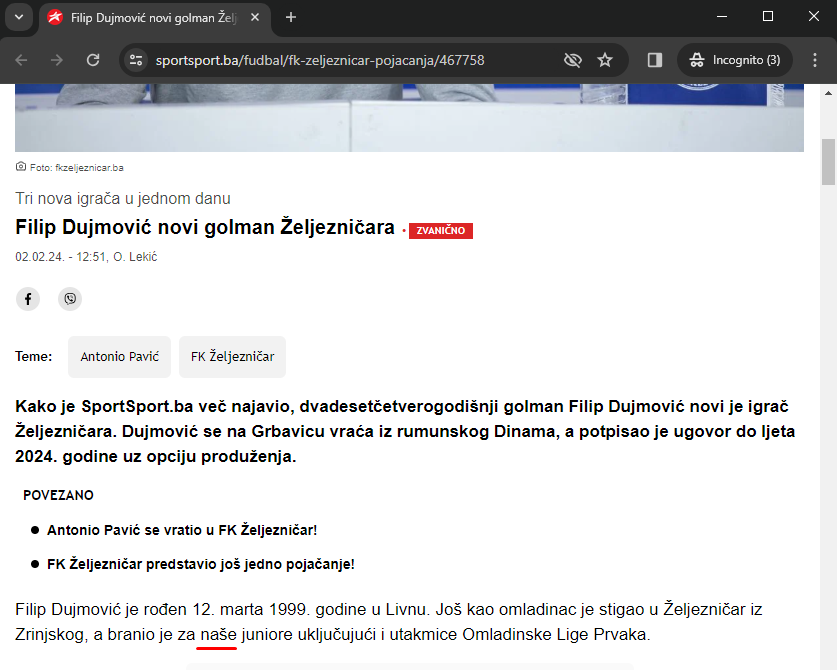Screen dimensions: 837x670
Task: Click the subtitle 'Tri nova igrača u jednom danu'
Action: coord(123,199)
